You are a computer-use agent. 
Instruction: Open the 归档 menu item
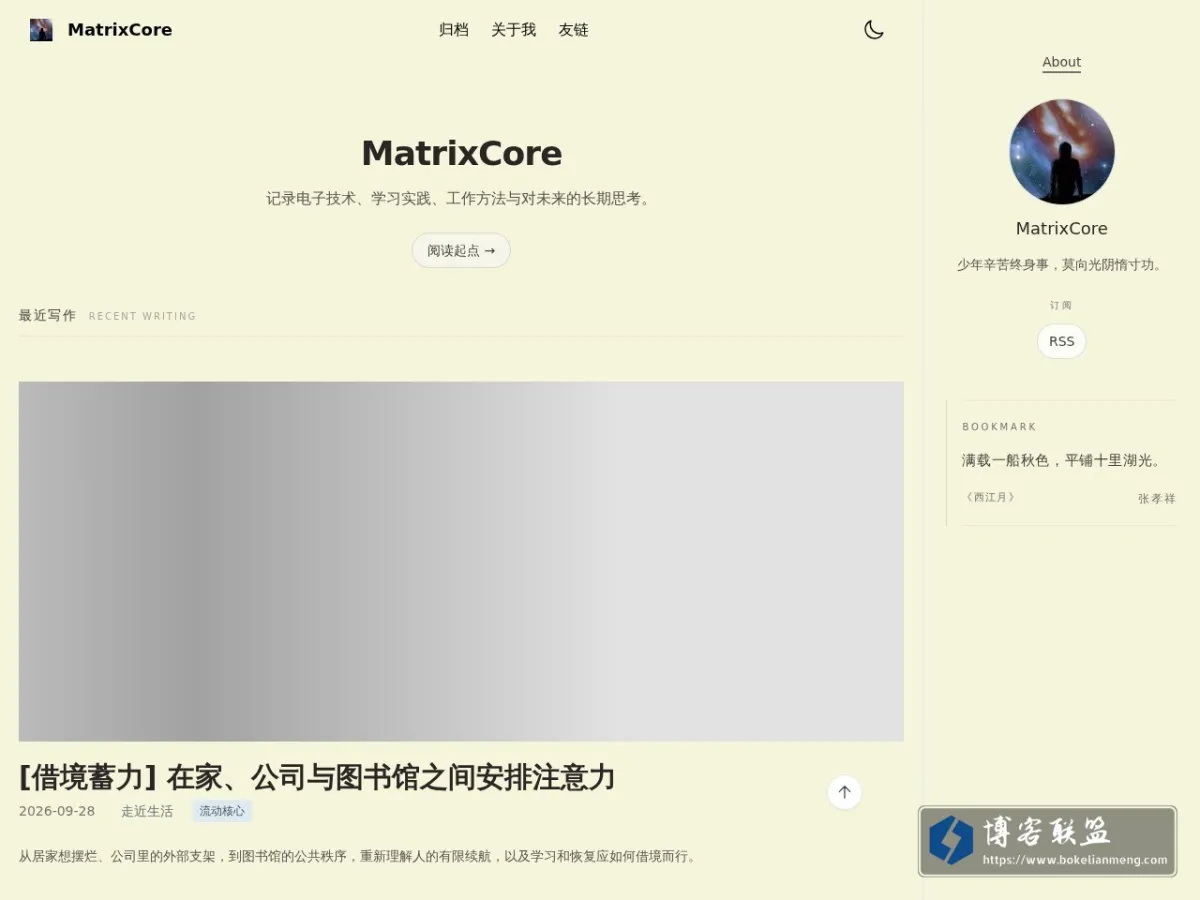pos(454,30)
